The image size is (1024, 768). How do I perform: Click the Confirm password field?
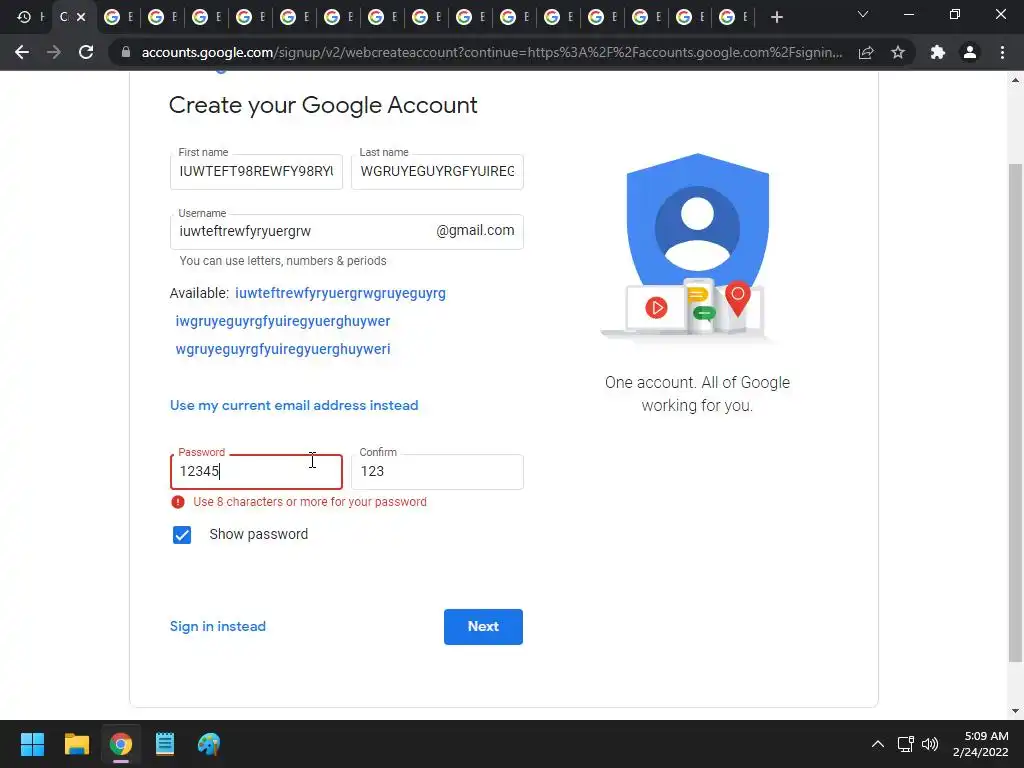coord(437,472)
